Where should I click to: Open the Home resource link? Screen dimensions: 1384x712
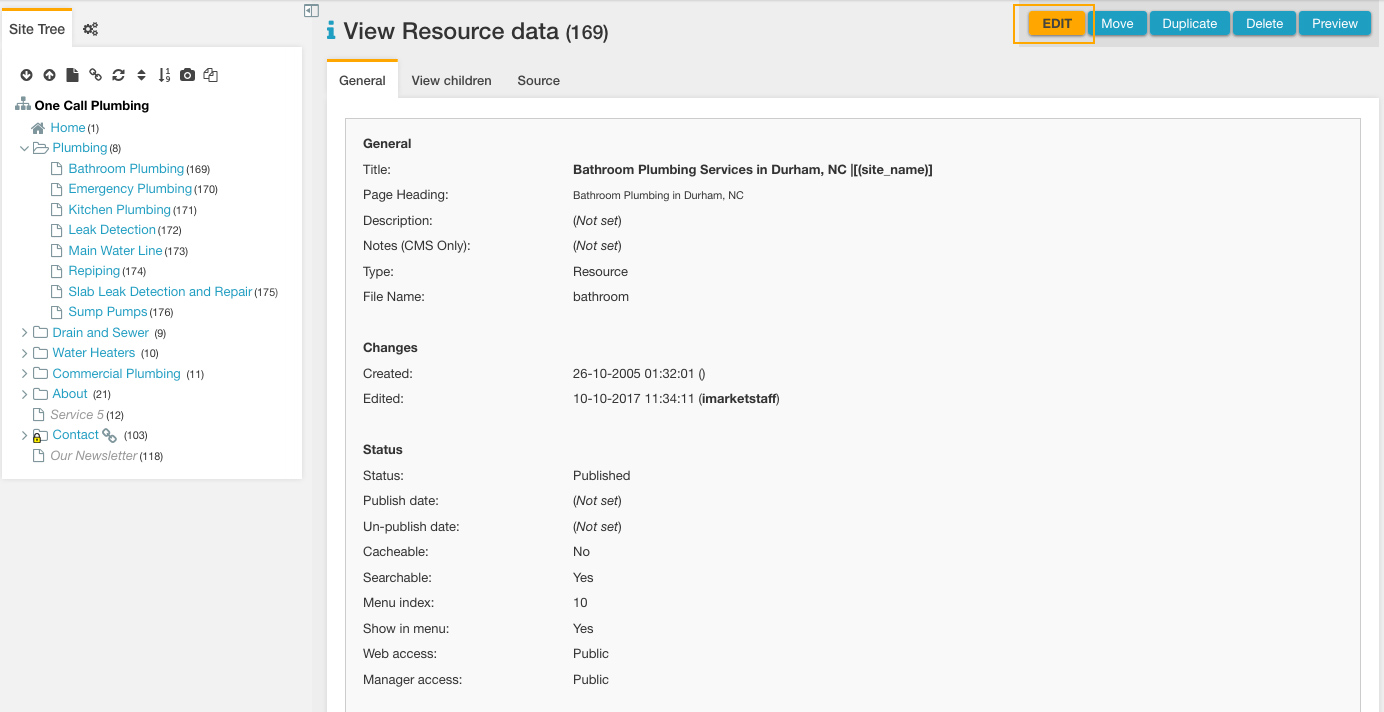click(68, 128)
